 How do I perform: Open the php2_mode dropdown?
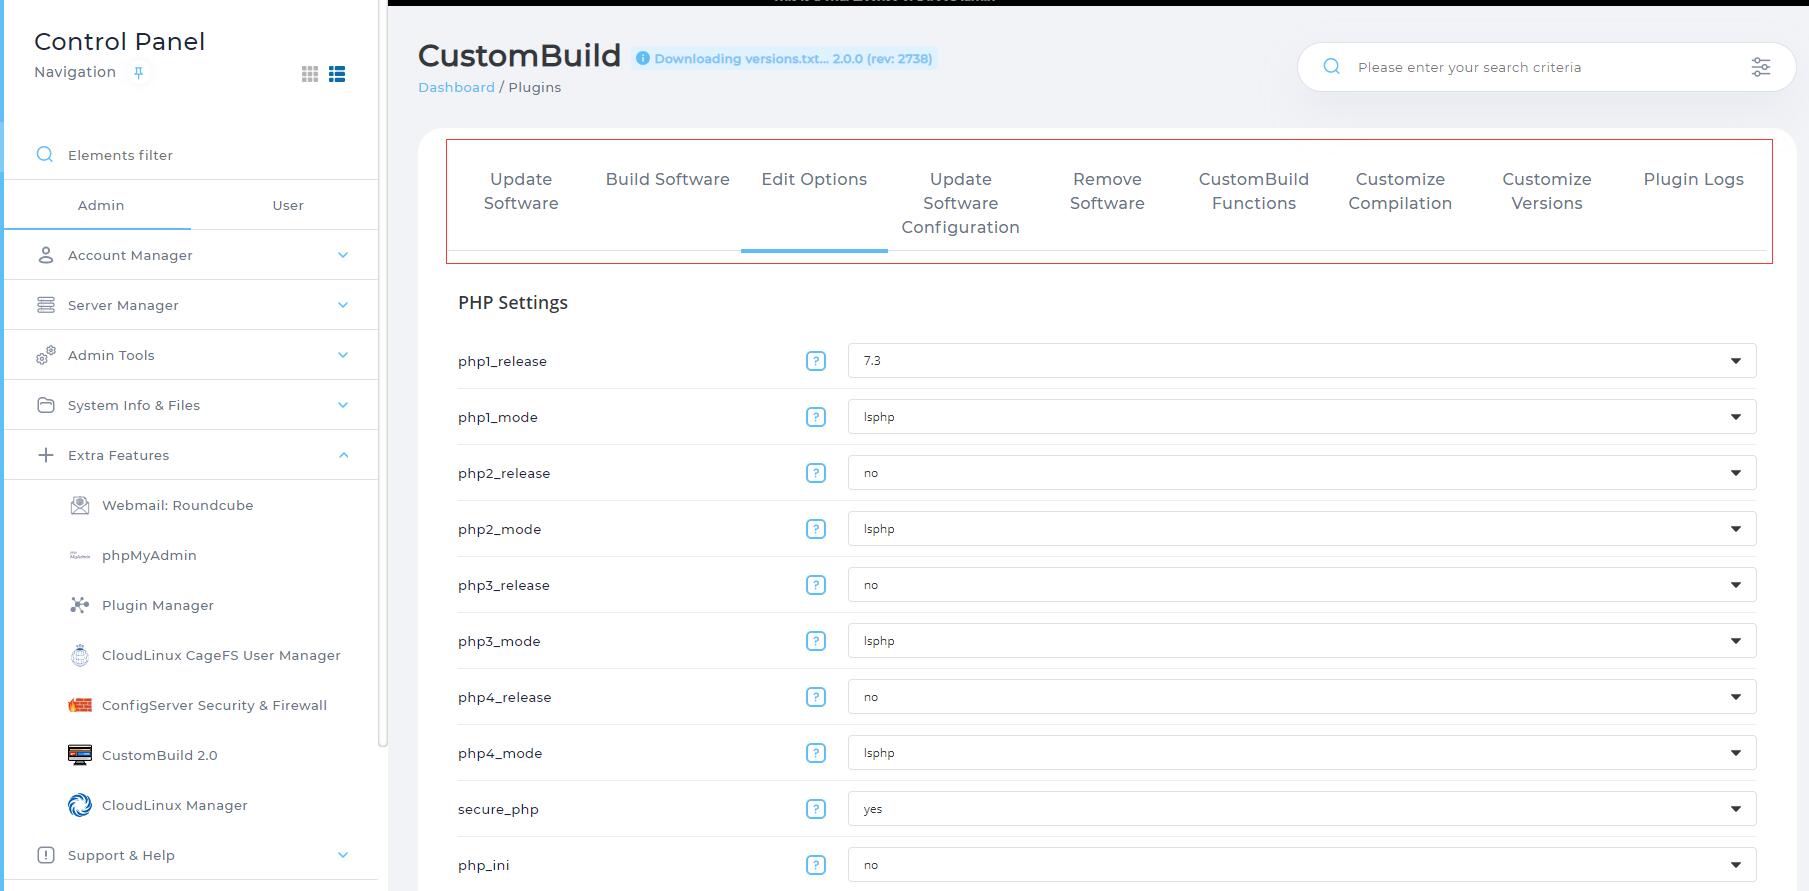pyautogui.click(x=1302, y=529)
